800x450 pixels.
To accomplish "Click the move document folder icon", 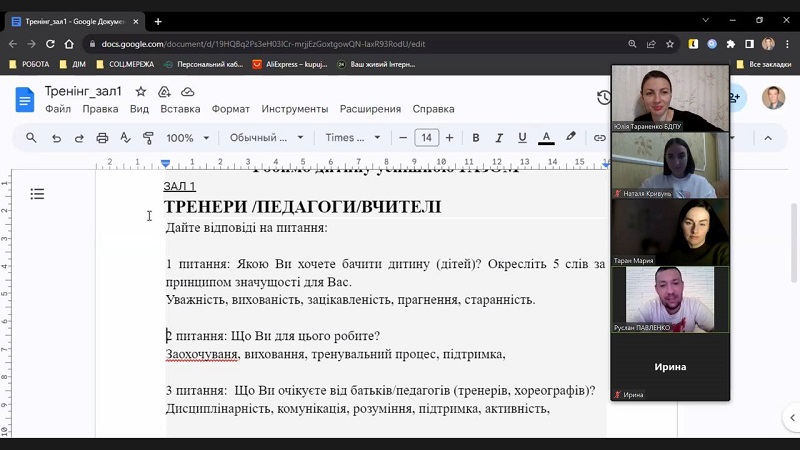I will coord(164,91).
